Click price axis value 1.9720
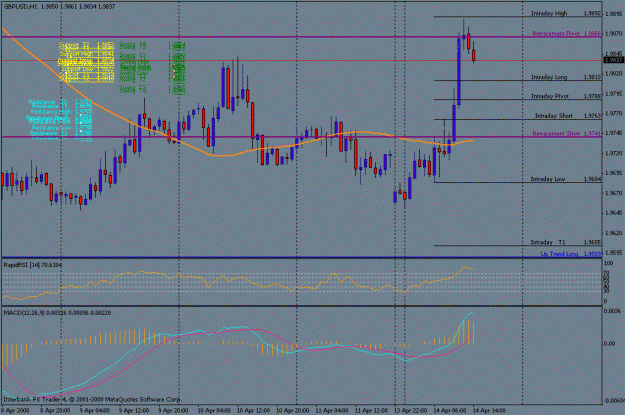 pos(614,153)
